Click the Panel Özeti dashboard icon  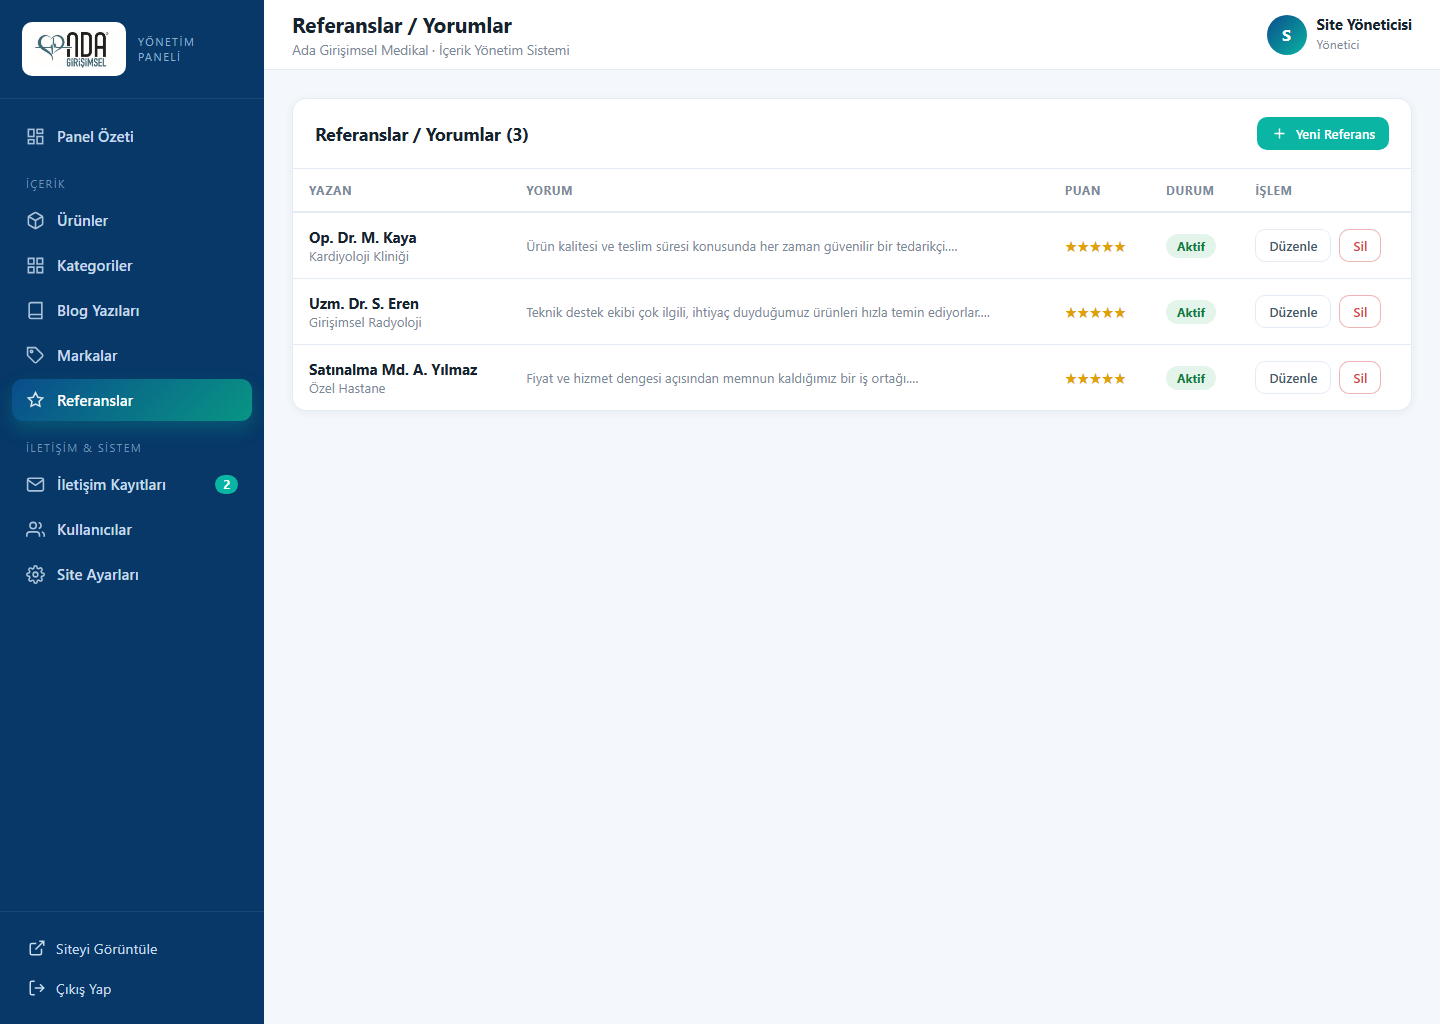point(36,137)
